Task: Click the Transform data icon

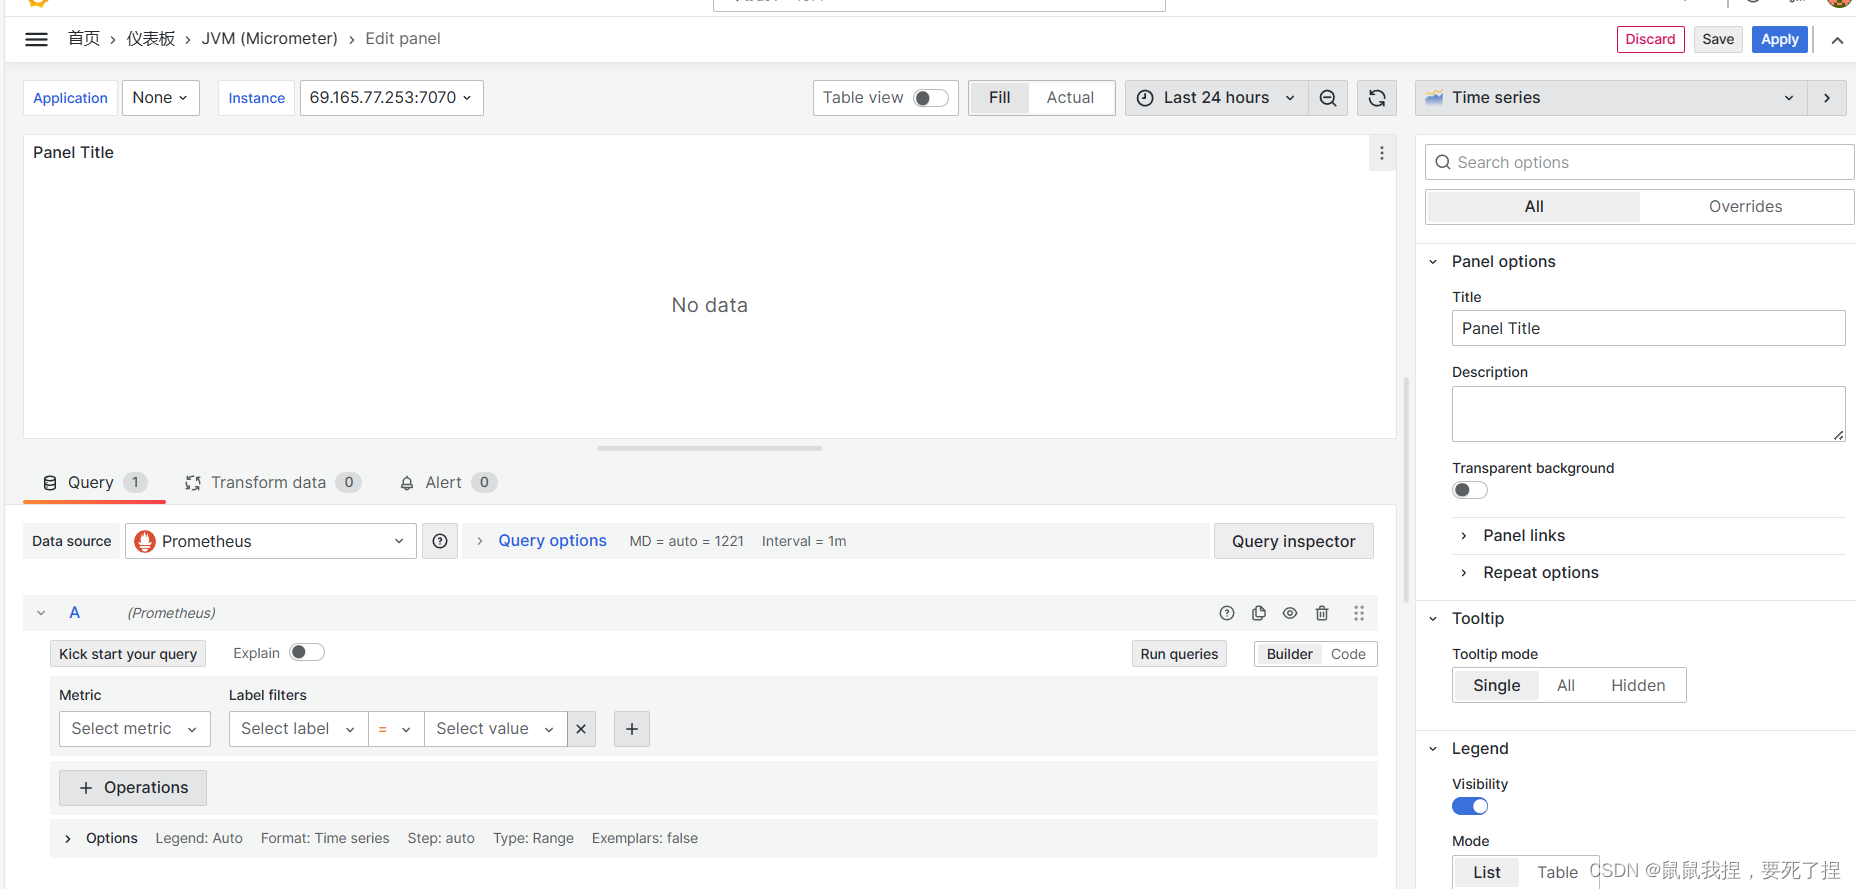Action: 193,483
